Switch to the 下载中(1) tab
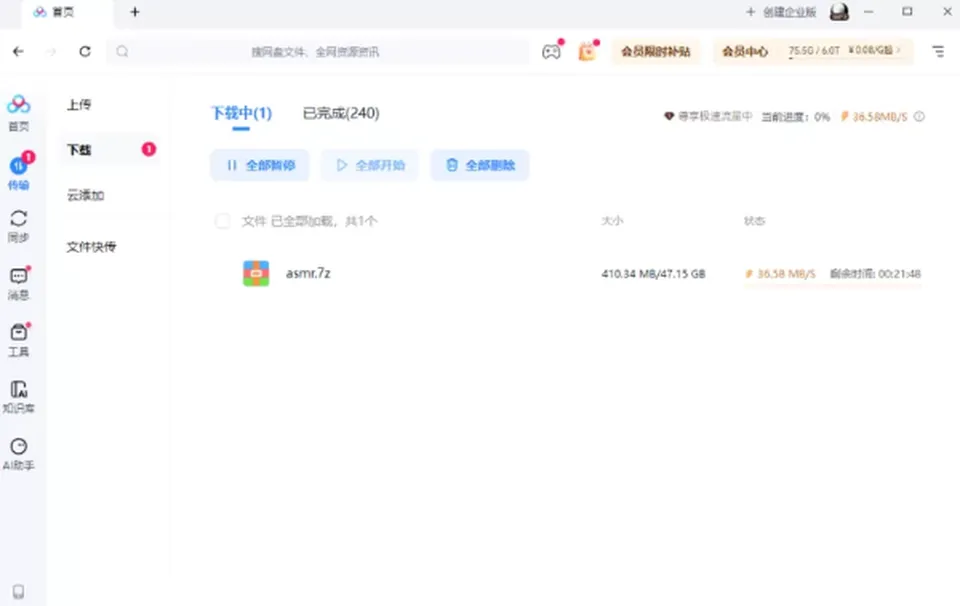The width and height of the screenshot is (960, 606). [241, 113]
